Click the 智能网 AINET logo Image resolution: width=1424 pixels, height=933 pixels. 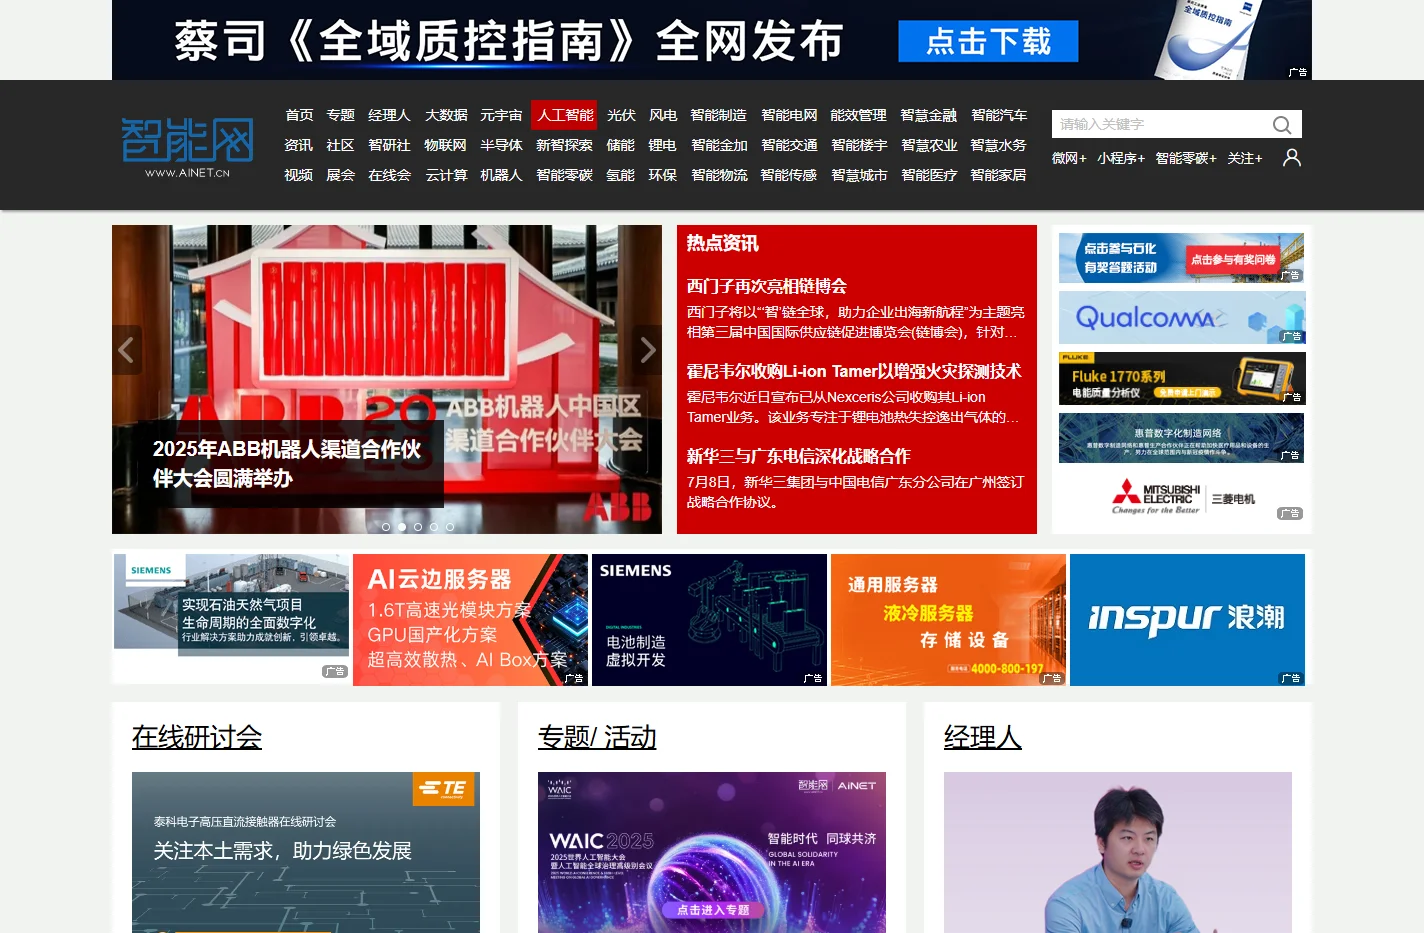point(187,147)
